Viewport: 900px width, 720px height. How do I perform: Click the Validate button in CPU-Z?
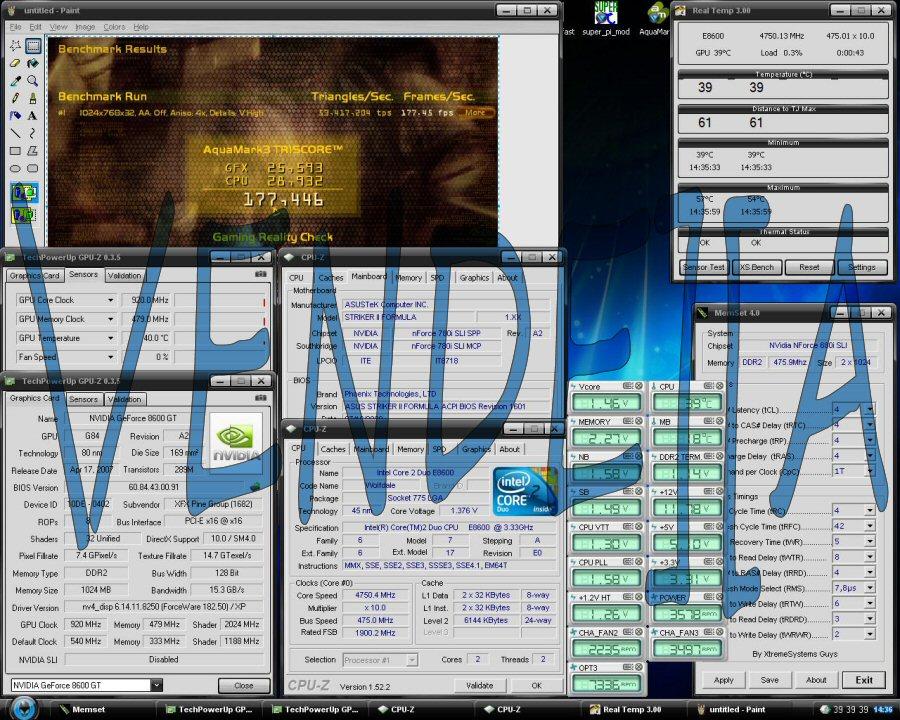click(x=479, y=686)
